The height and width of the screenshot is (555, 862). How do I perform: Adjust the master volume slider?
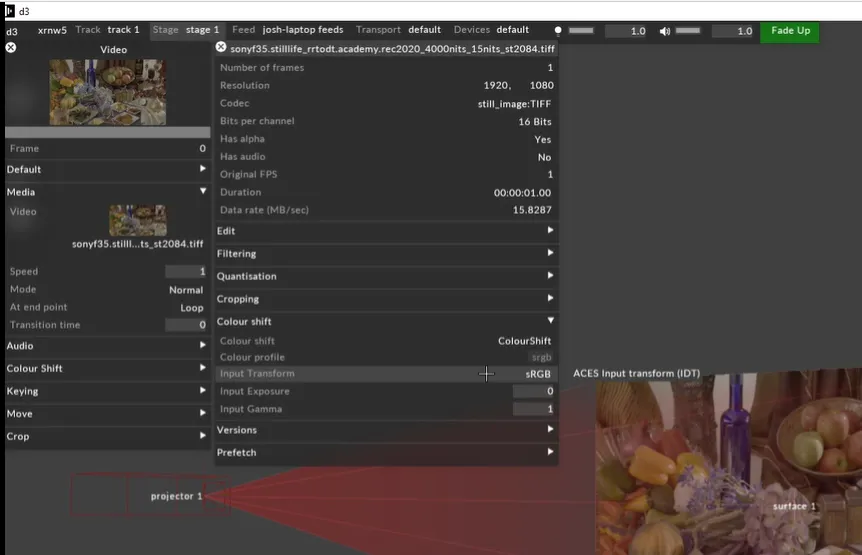[687, 31]
